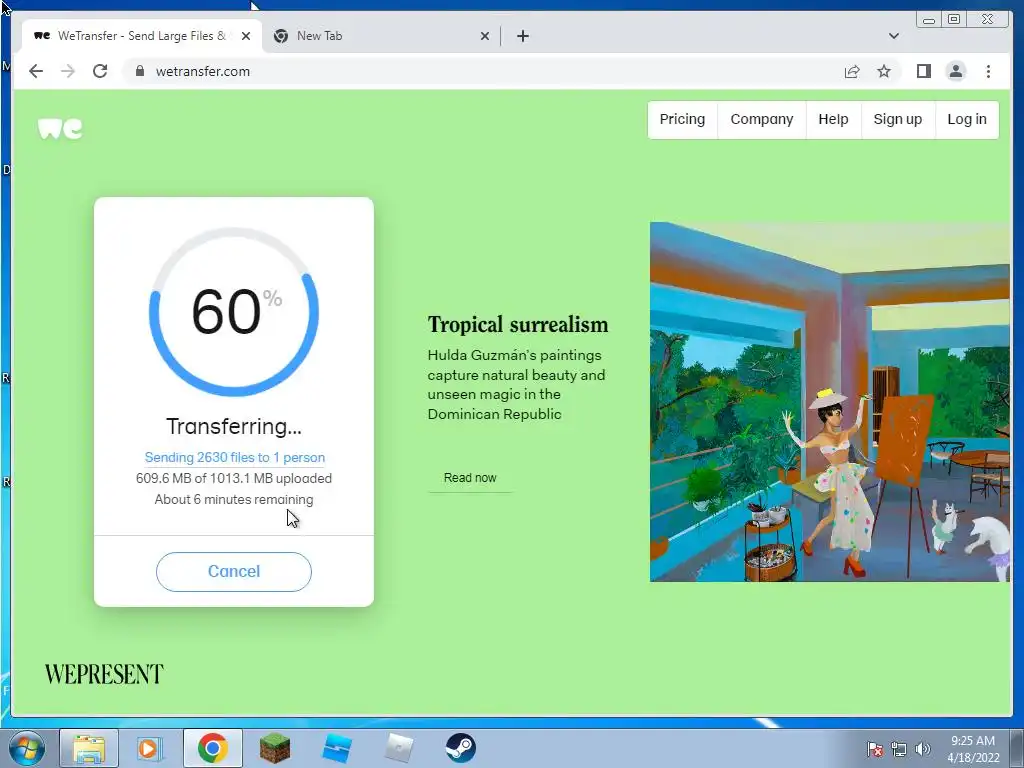
Task: Open the Chrome profile avatar
Action: pyautogui.click(x=955, y=71)
